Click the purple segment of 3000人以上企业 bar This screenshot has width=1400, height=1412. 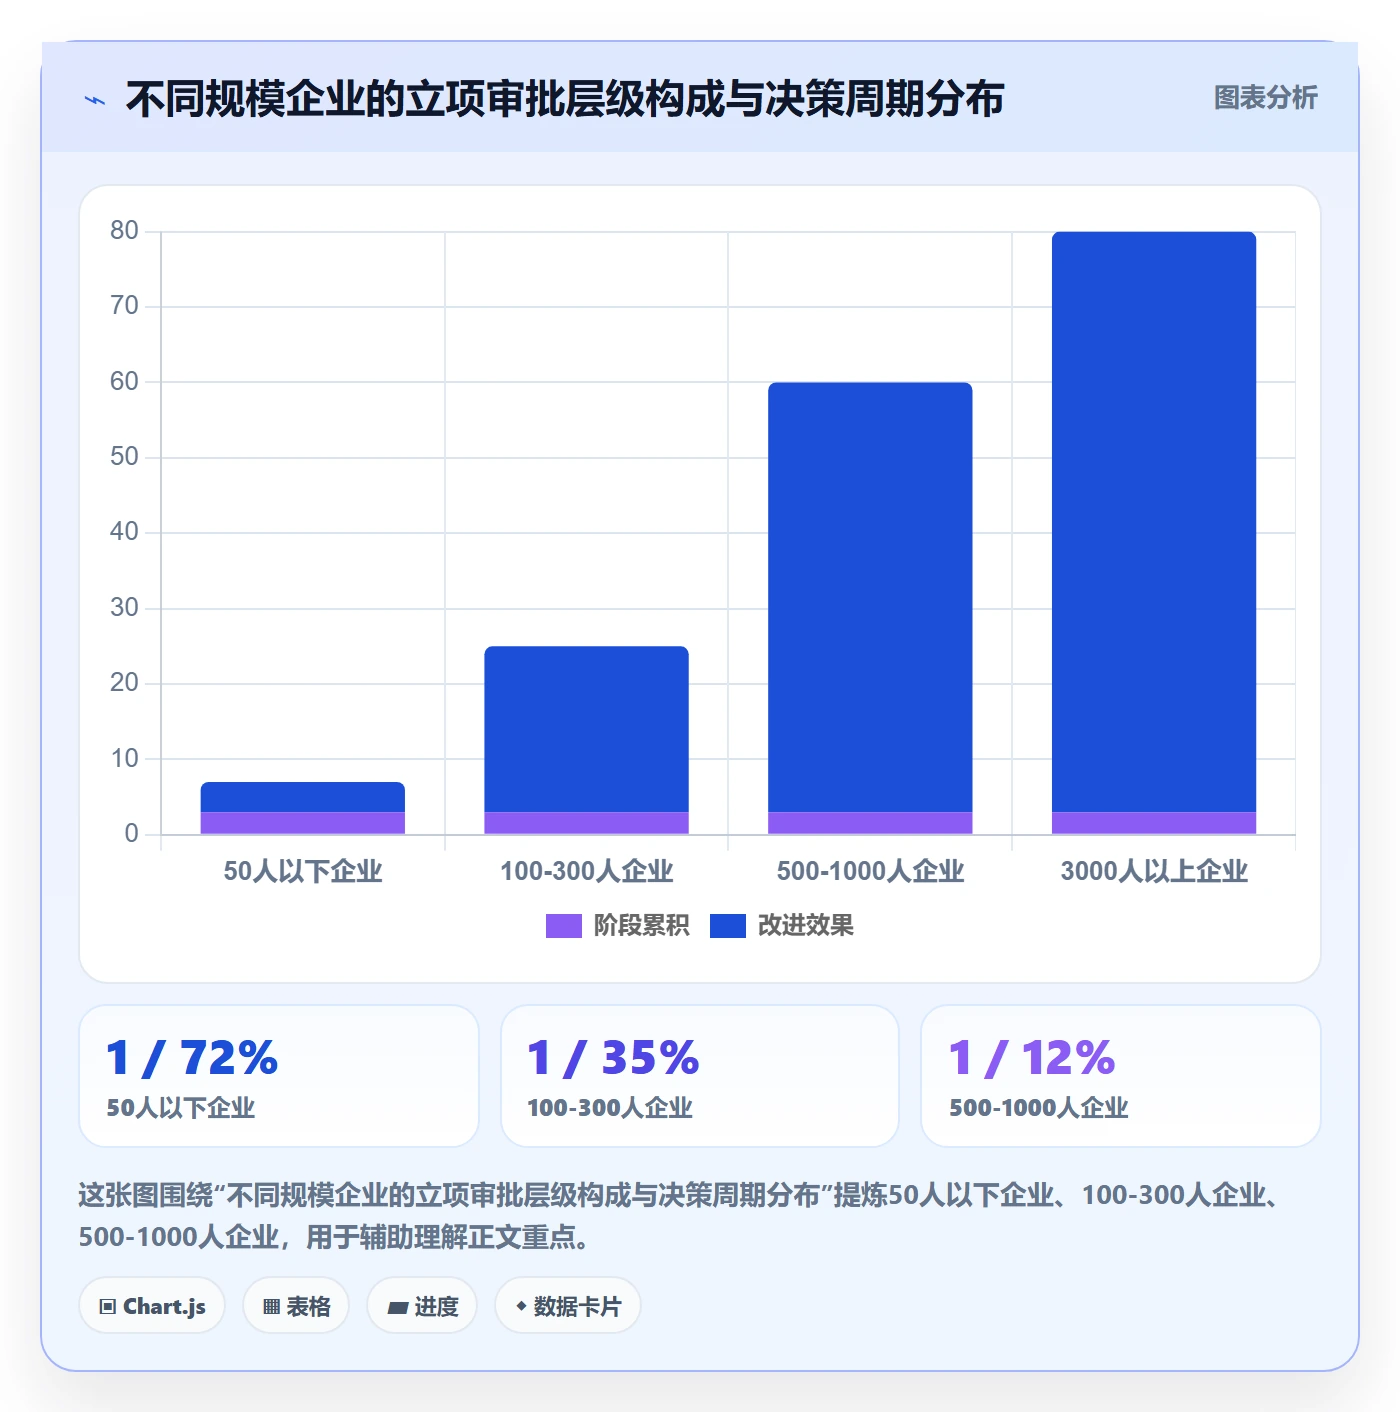coord(1154,823)
